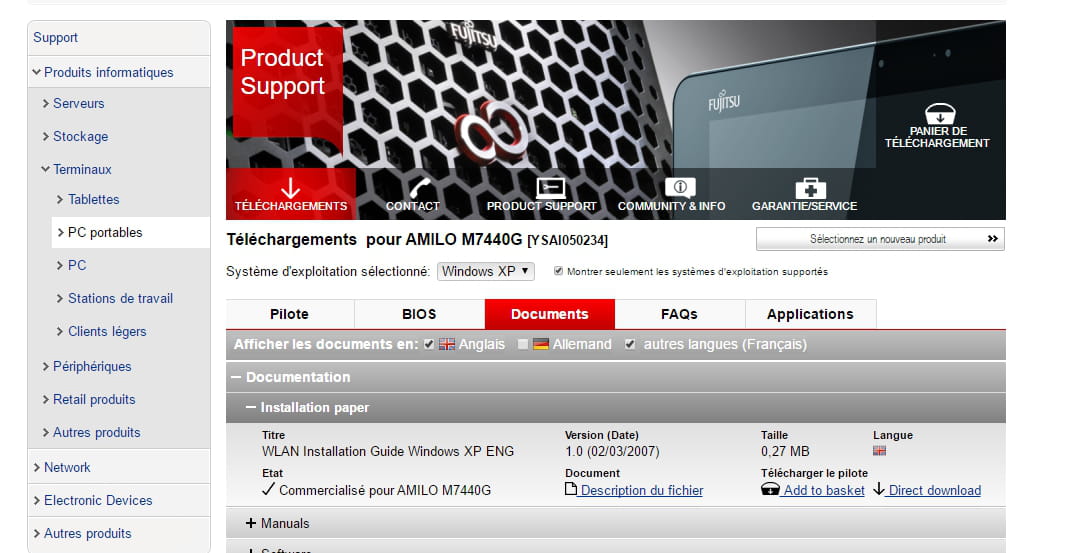
Task: Open the FAQs tab
Action: coord(680,314)
